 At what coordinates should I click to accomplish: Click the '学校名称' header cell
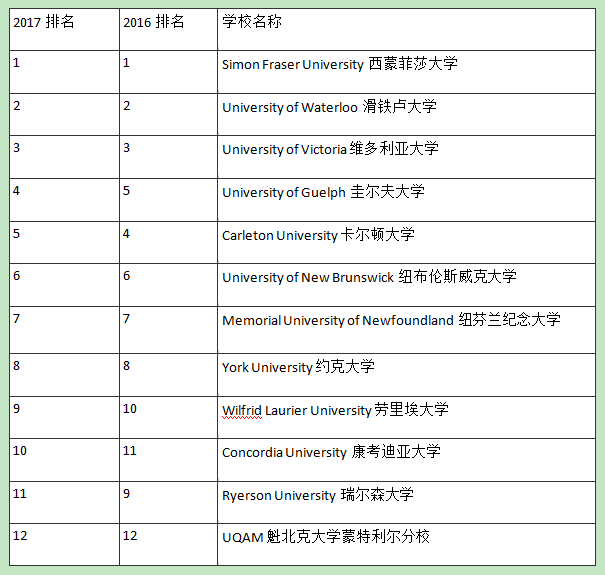(x=407, y=29)
